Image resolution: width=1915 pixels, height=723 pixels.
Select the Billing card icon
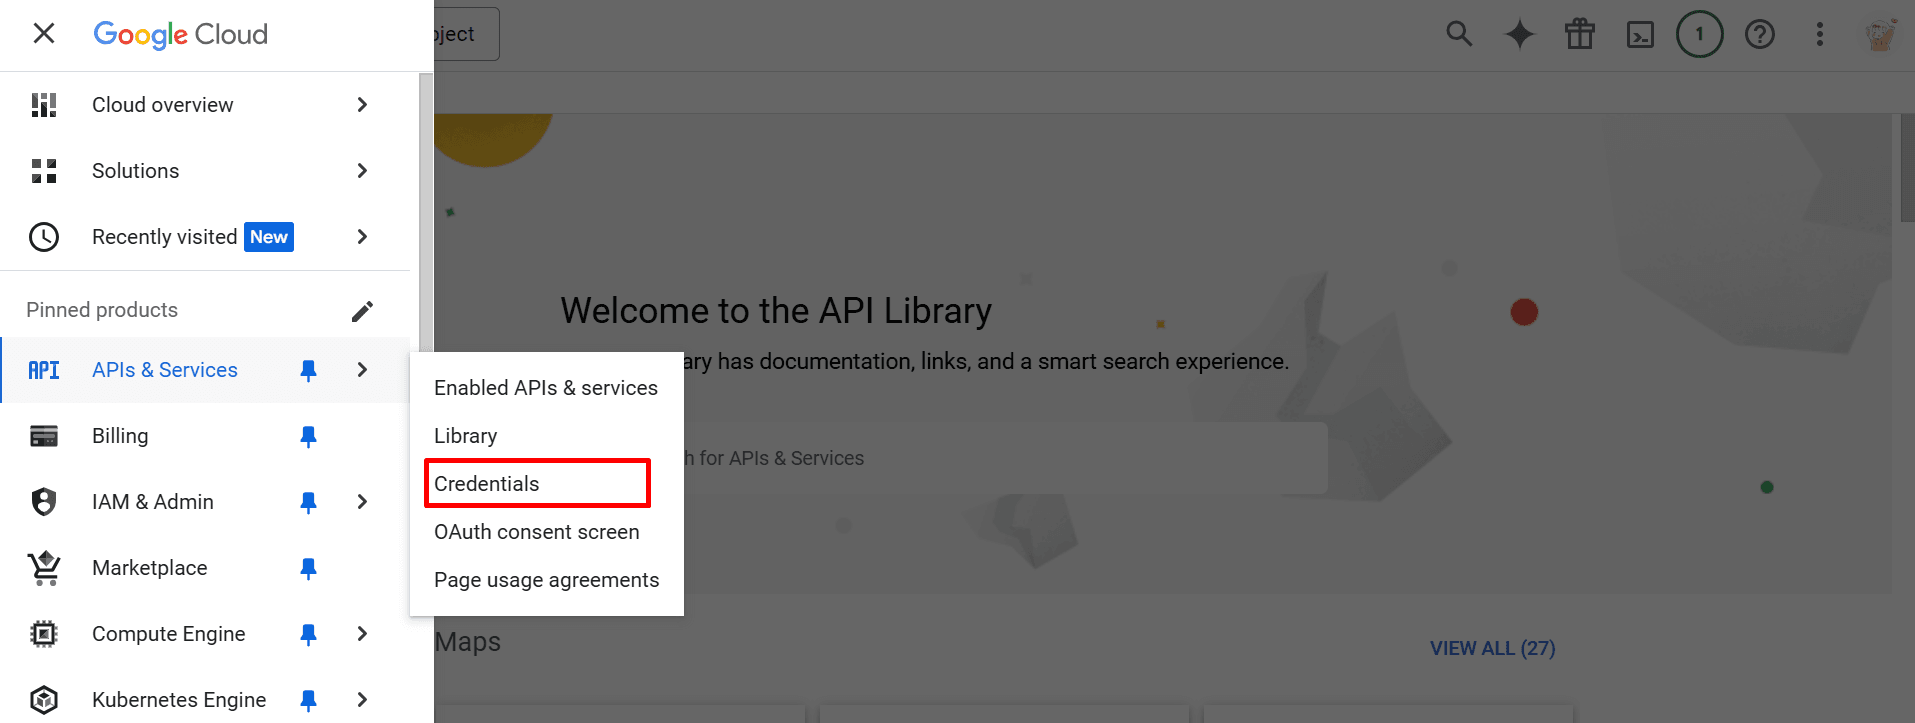tap(44, 437)
